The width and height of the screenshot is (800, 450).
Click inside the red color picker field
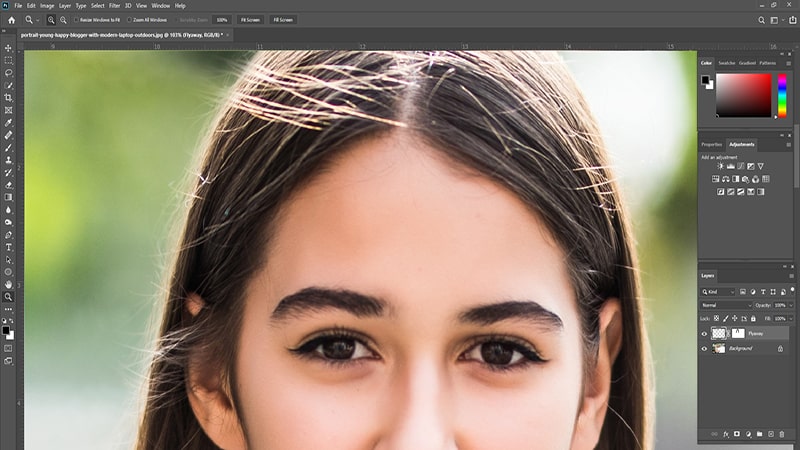[742, 95]
